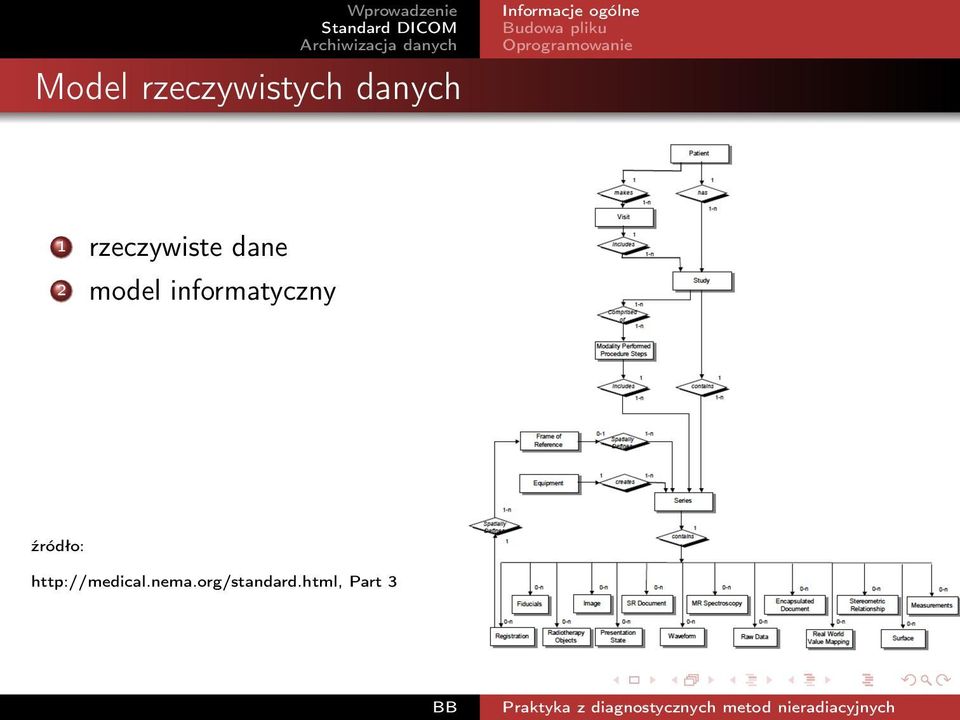Image resolution: width=960 pixels, height=720 pixels.
Task: Click the Fiducials box
Action: [530, 604]
